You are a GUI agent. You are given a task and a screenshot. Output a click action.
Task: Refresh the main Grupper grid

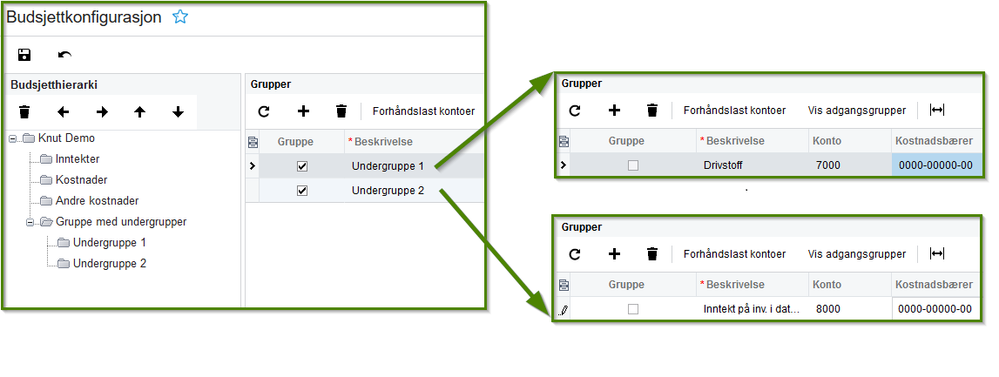(x=264, y=111)
